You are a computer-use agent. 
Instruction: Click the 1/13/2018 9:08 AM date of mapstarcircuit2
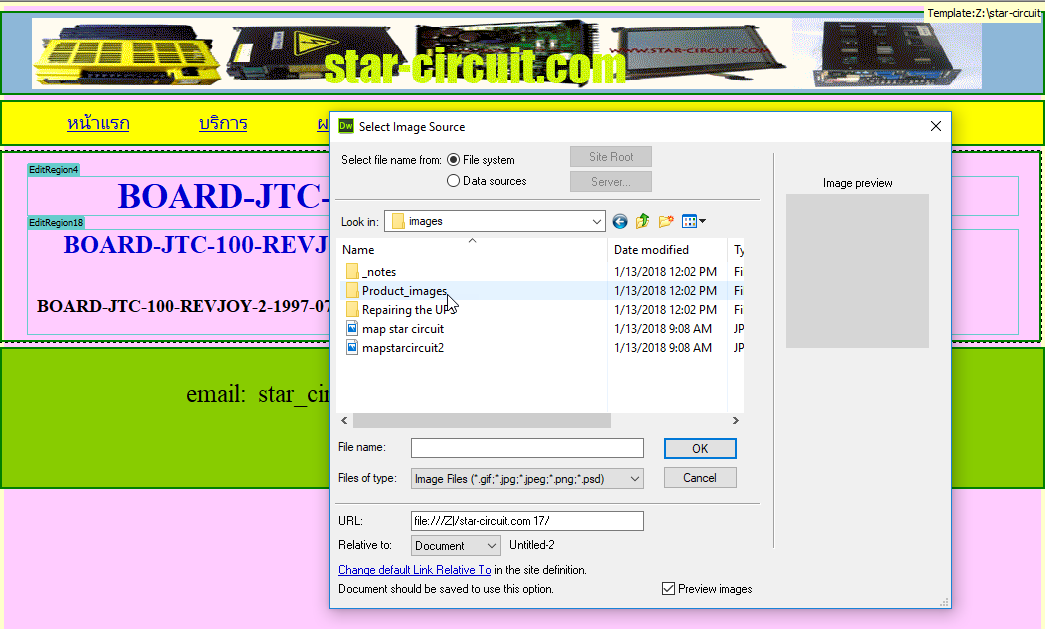pyautogui.click(x=662, y=348)
